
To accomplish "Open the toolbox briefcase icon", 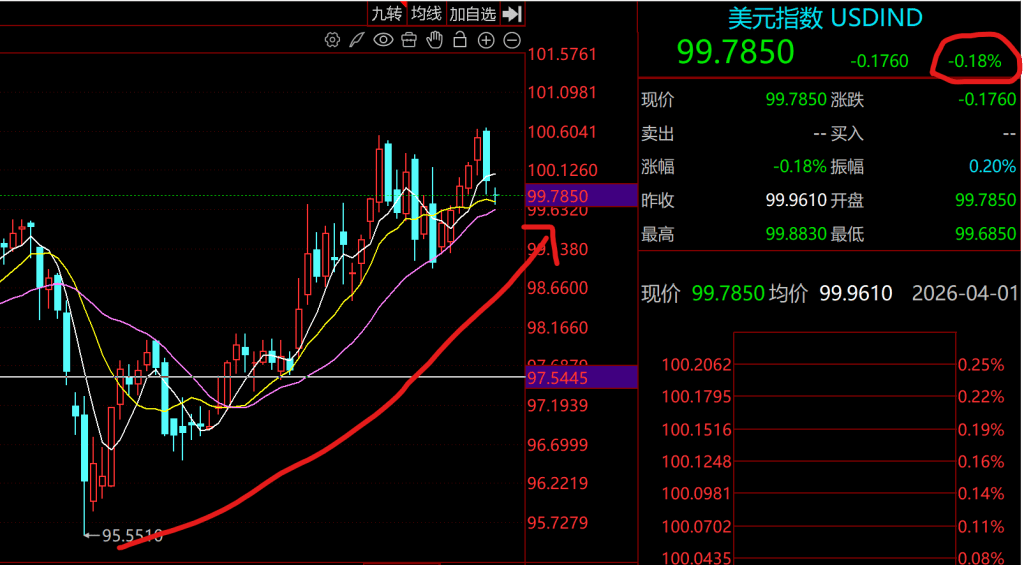I will click(x=409, y=40).
